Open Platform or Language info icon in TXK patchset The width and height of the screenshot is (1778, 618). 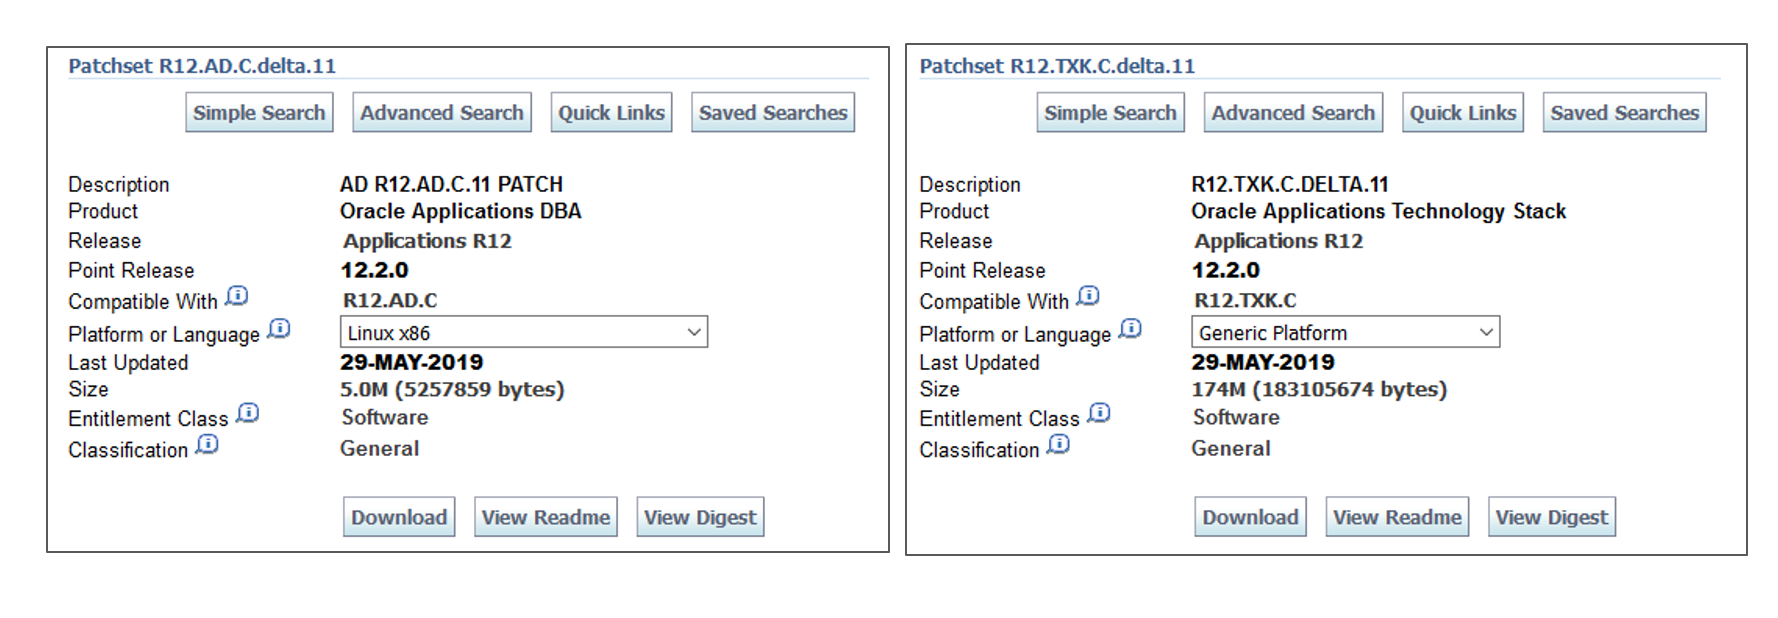click(x=1131, y=329)
